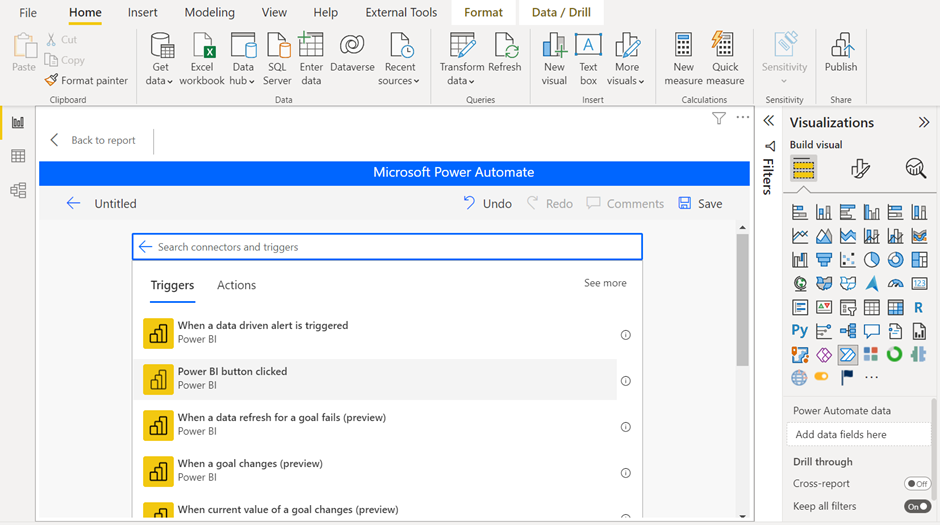This screenshot has width=940, height=525.
Task: Open Report view in left sidebar
Action: pyautogui.click(x=18, y=123)
